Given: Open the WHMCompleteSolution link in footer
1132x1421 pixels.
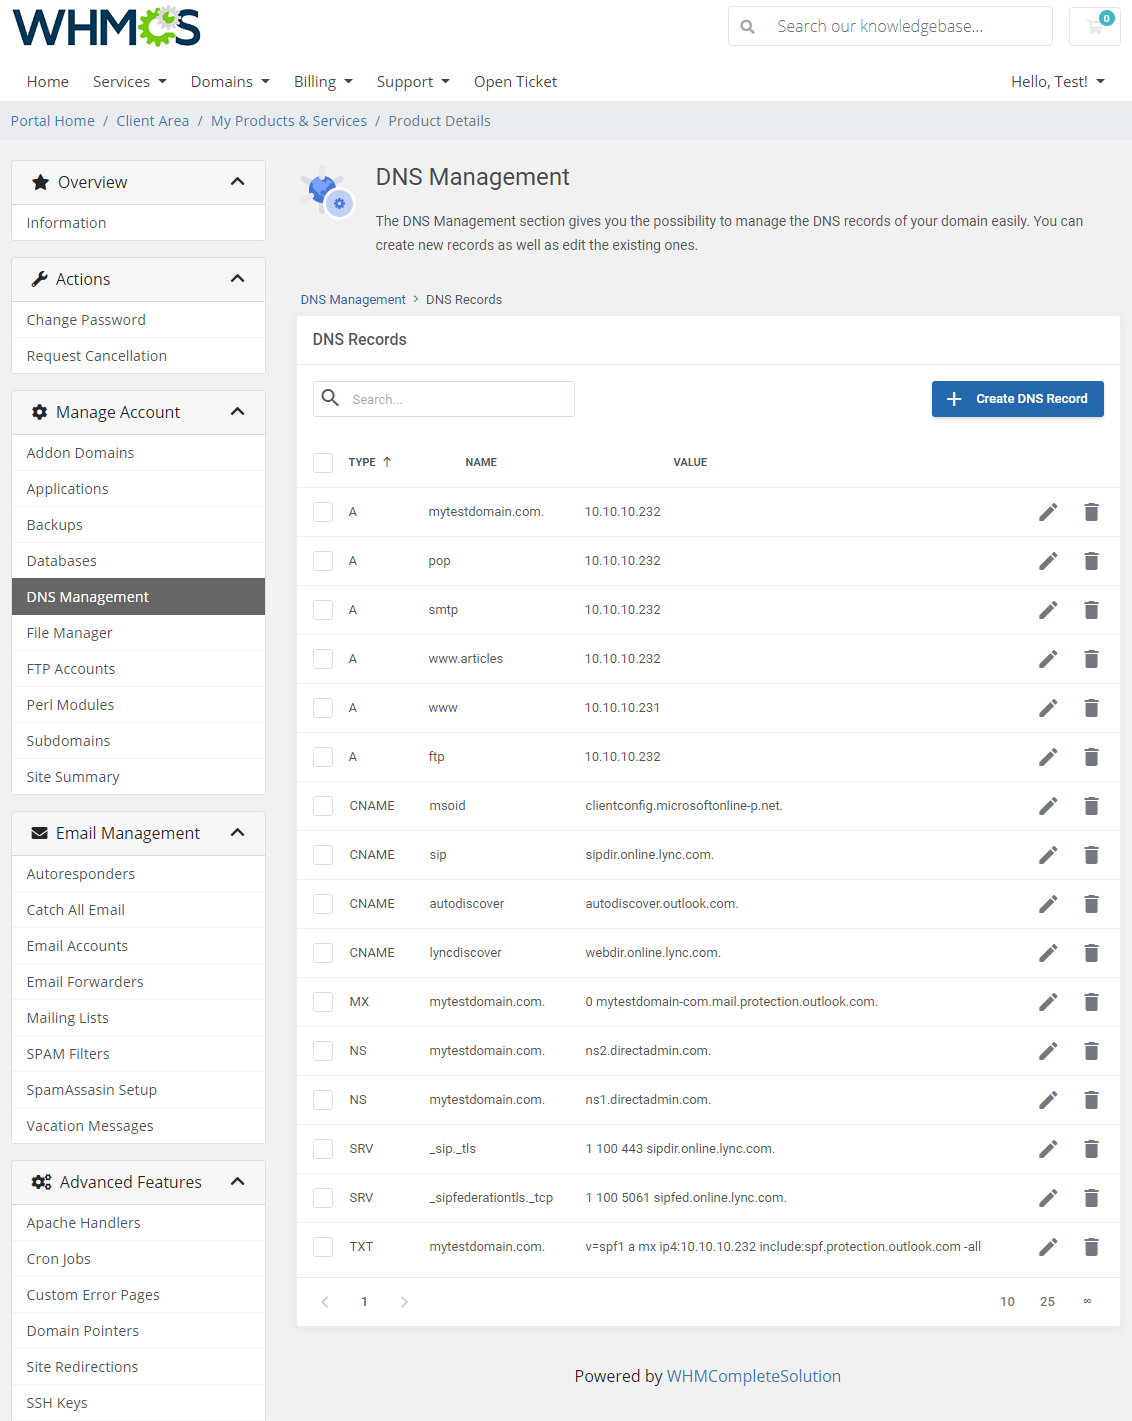Looking at the screenshot, I should click(754, 1375).
